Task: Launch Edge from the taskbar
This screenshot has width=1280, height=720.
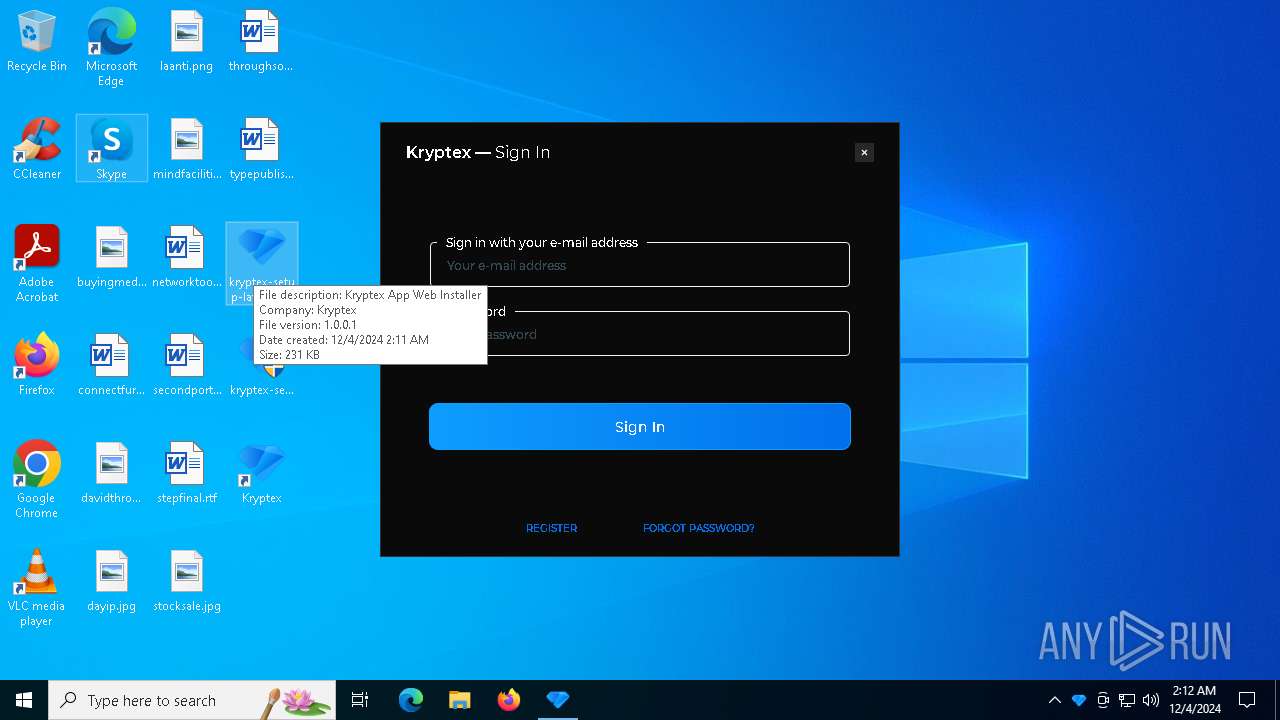Action: (411, 700)
